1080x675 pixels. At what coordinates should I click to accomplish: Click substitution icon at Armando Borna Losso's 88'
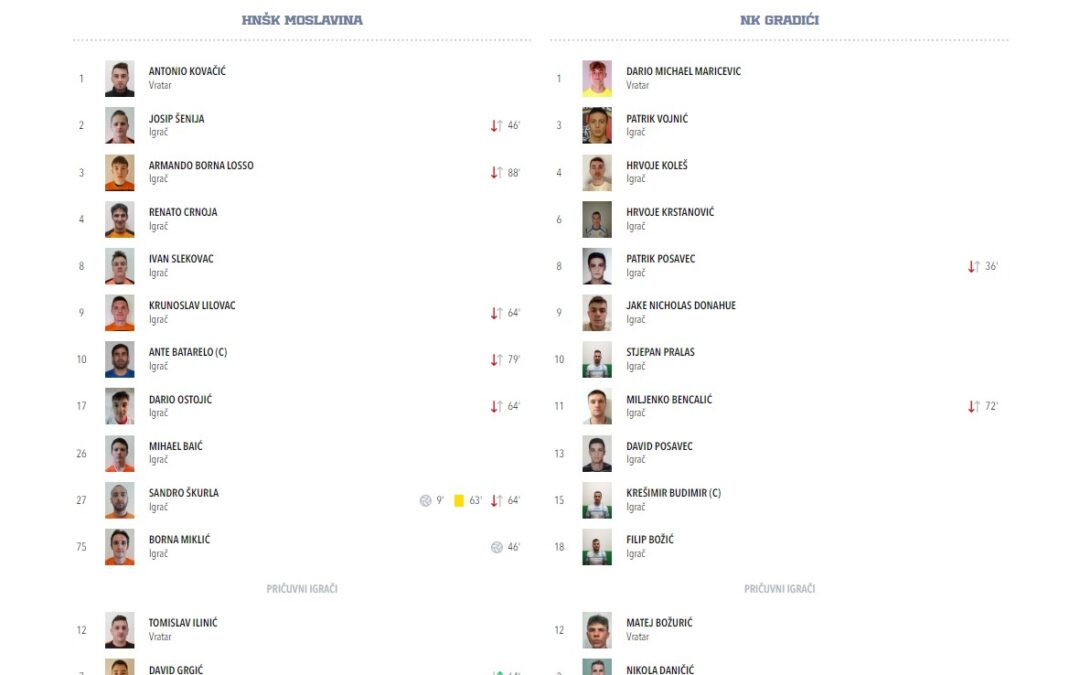pos(496,173)
